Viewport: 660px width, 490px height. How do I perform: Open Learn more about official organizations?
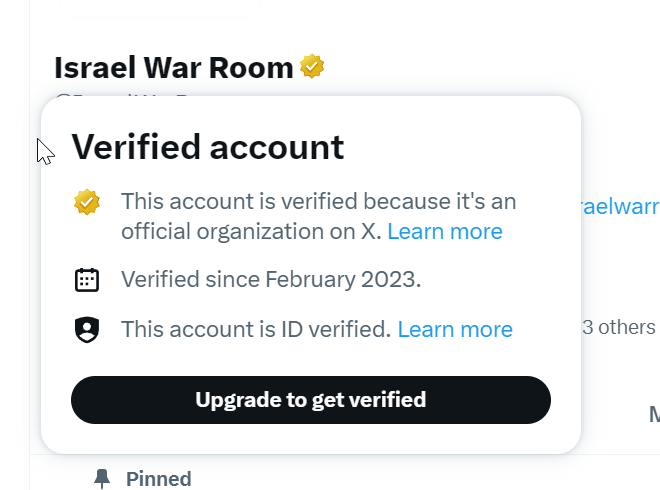(444, 232)
